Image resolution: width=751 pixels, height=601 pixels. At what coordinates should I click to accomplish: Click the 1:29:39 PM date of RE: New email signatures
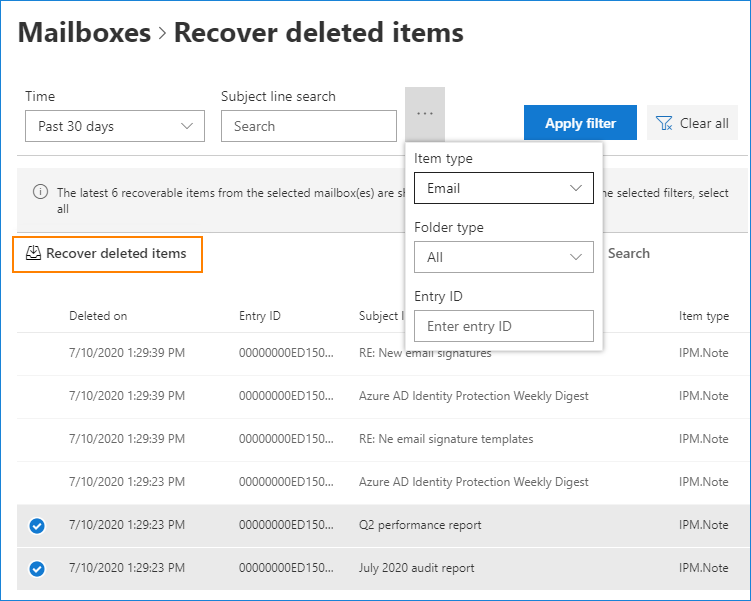(127, 353)
